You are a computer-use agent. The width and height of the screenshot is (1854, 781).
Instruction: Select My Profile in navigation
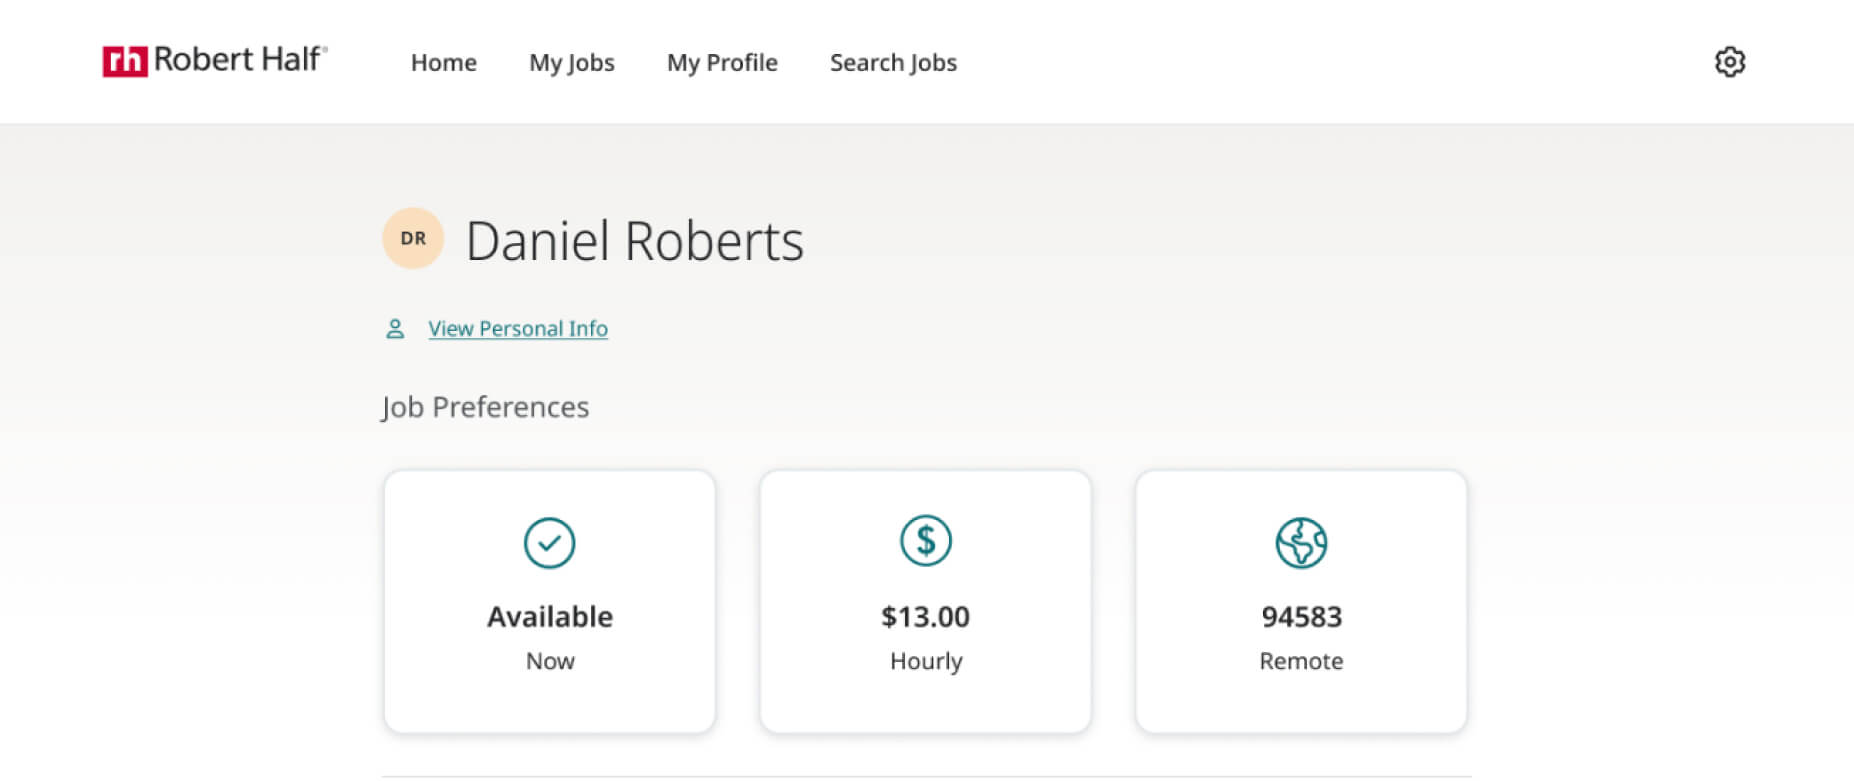[722, 63]
